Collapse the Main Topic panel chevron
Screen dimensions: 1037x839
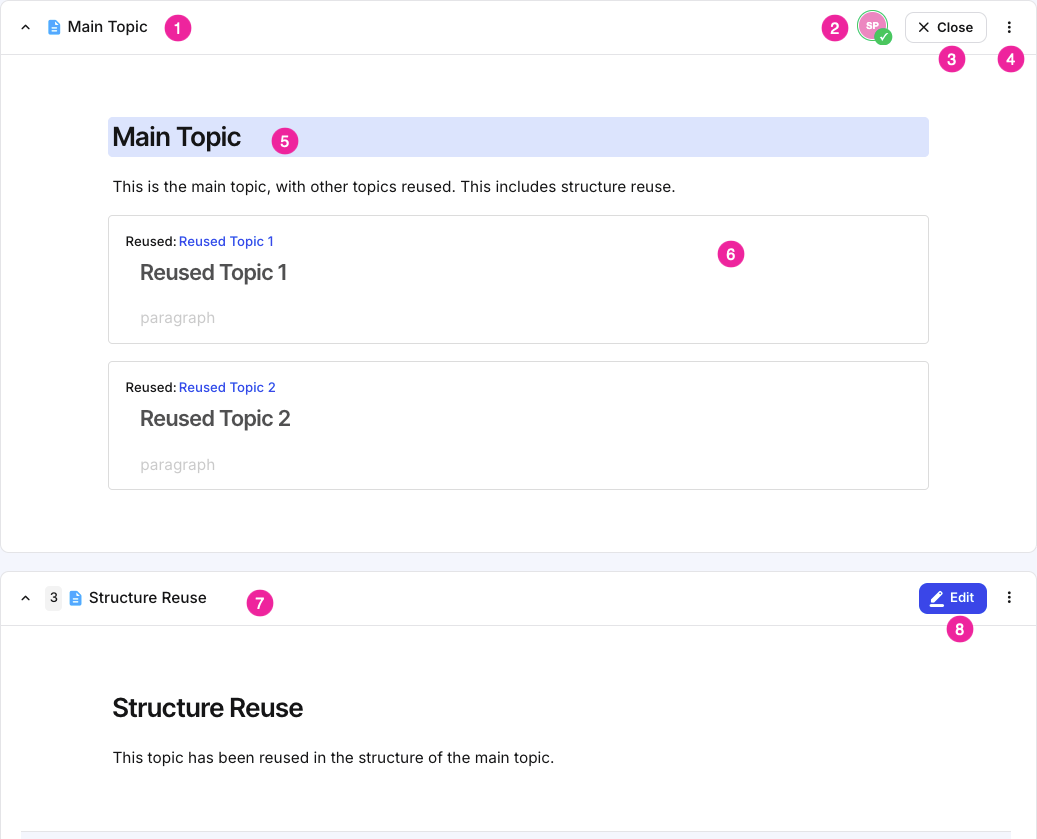click(26, 28)
